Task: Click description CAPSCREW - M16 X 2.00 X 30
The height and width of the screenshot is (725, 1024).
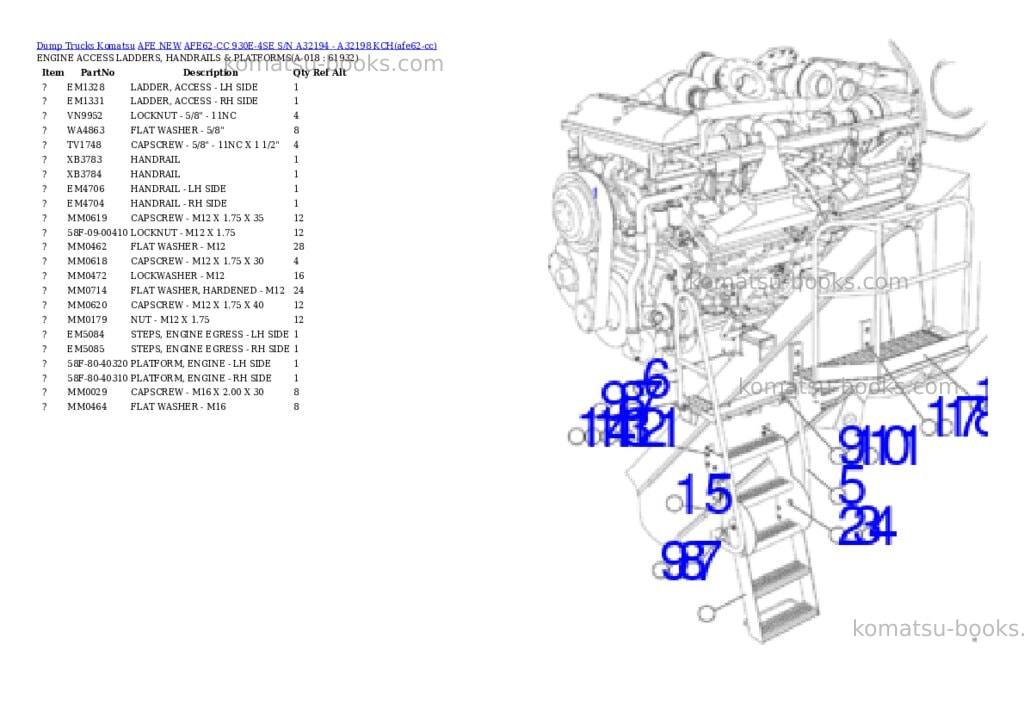Action: point(197,392)
